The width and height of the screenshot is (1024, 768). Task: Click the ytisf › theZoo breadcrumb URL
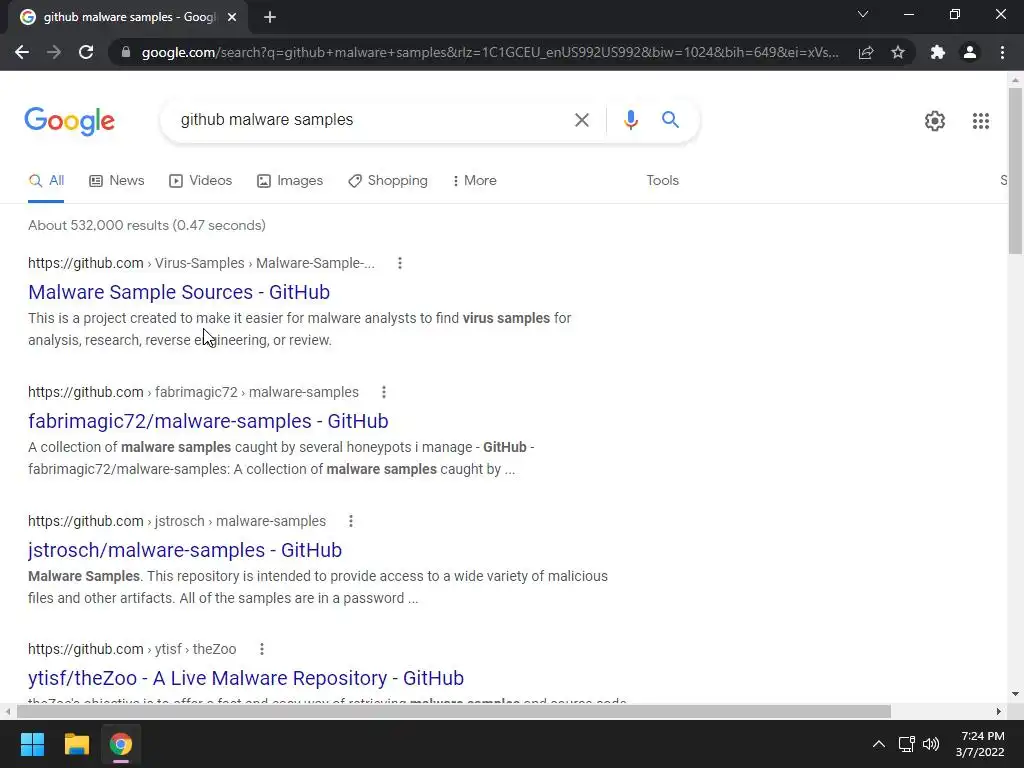132,649
